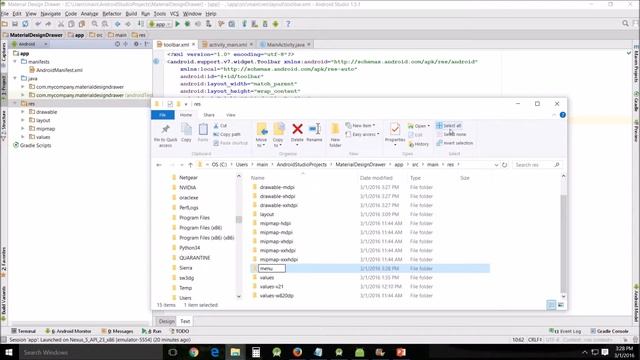Click the Explorer address bar refresh icon
This screenshot has height=360, width=640.
504,165
